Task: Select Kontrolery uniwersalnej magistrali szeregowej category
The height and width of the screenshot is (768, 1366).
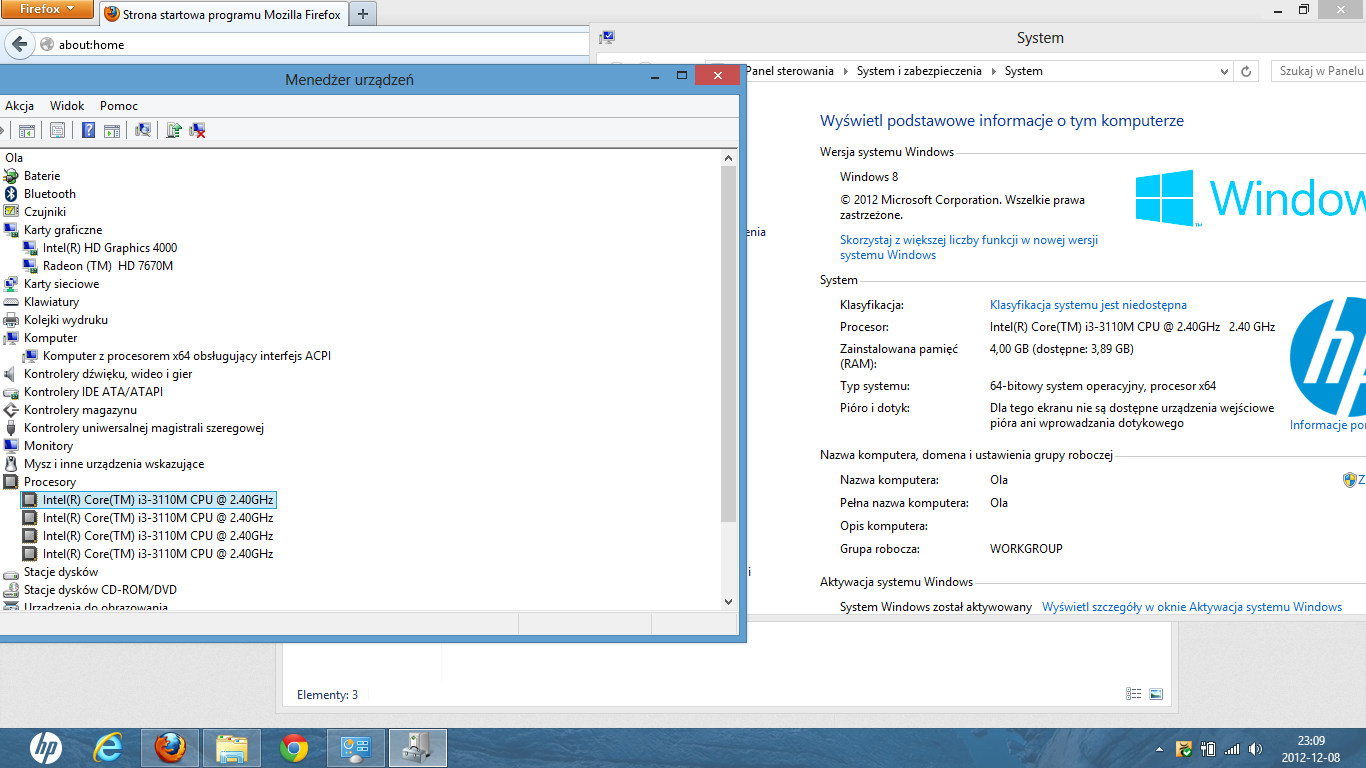Action: 144,428
